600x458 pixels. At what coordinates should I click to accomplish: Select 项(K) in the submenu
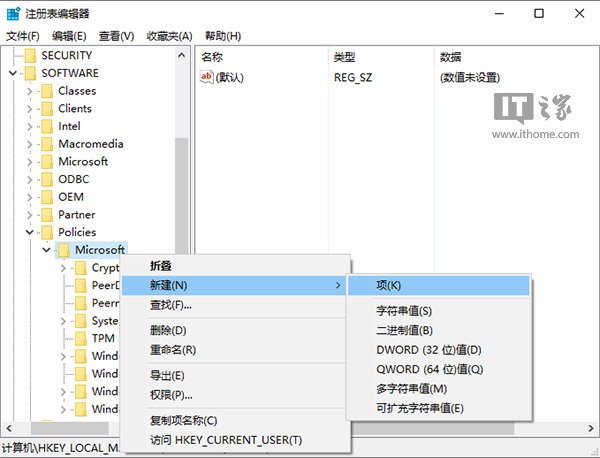(x=439, y=285)
